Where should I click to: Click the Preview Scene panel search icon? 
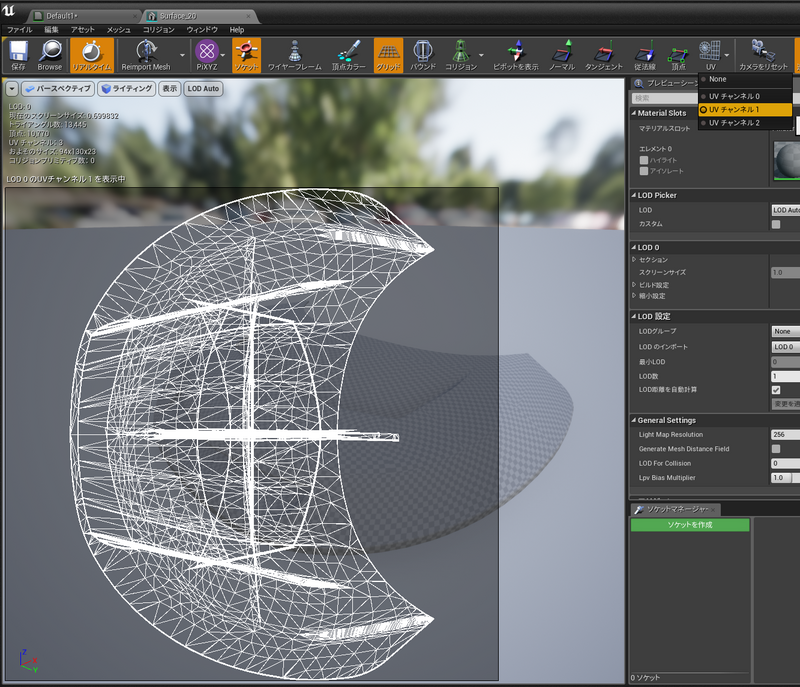tap(638, 84)
